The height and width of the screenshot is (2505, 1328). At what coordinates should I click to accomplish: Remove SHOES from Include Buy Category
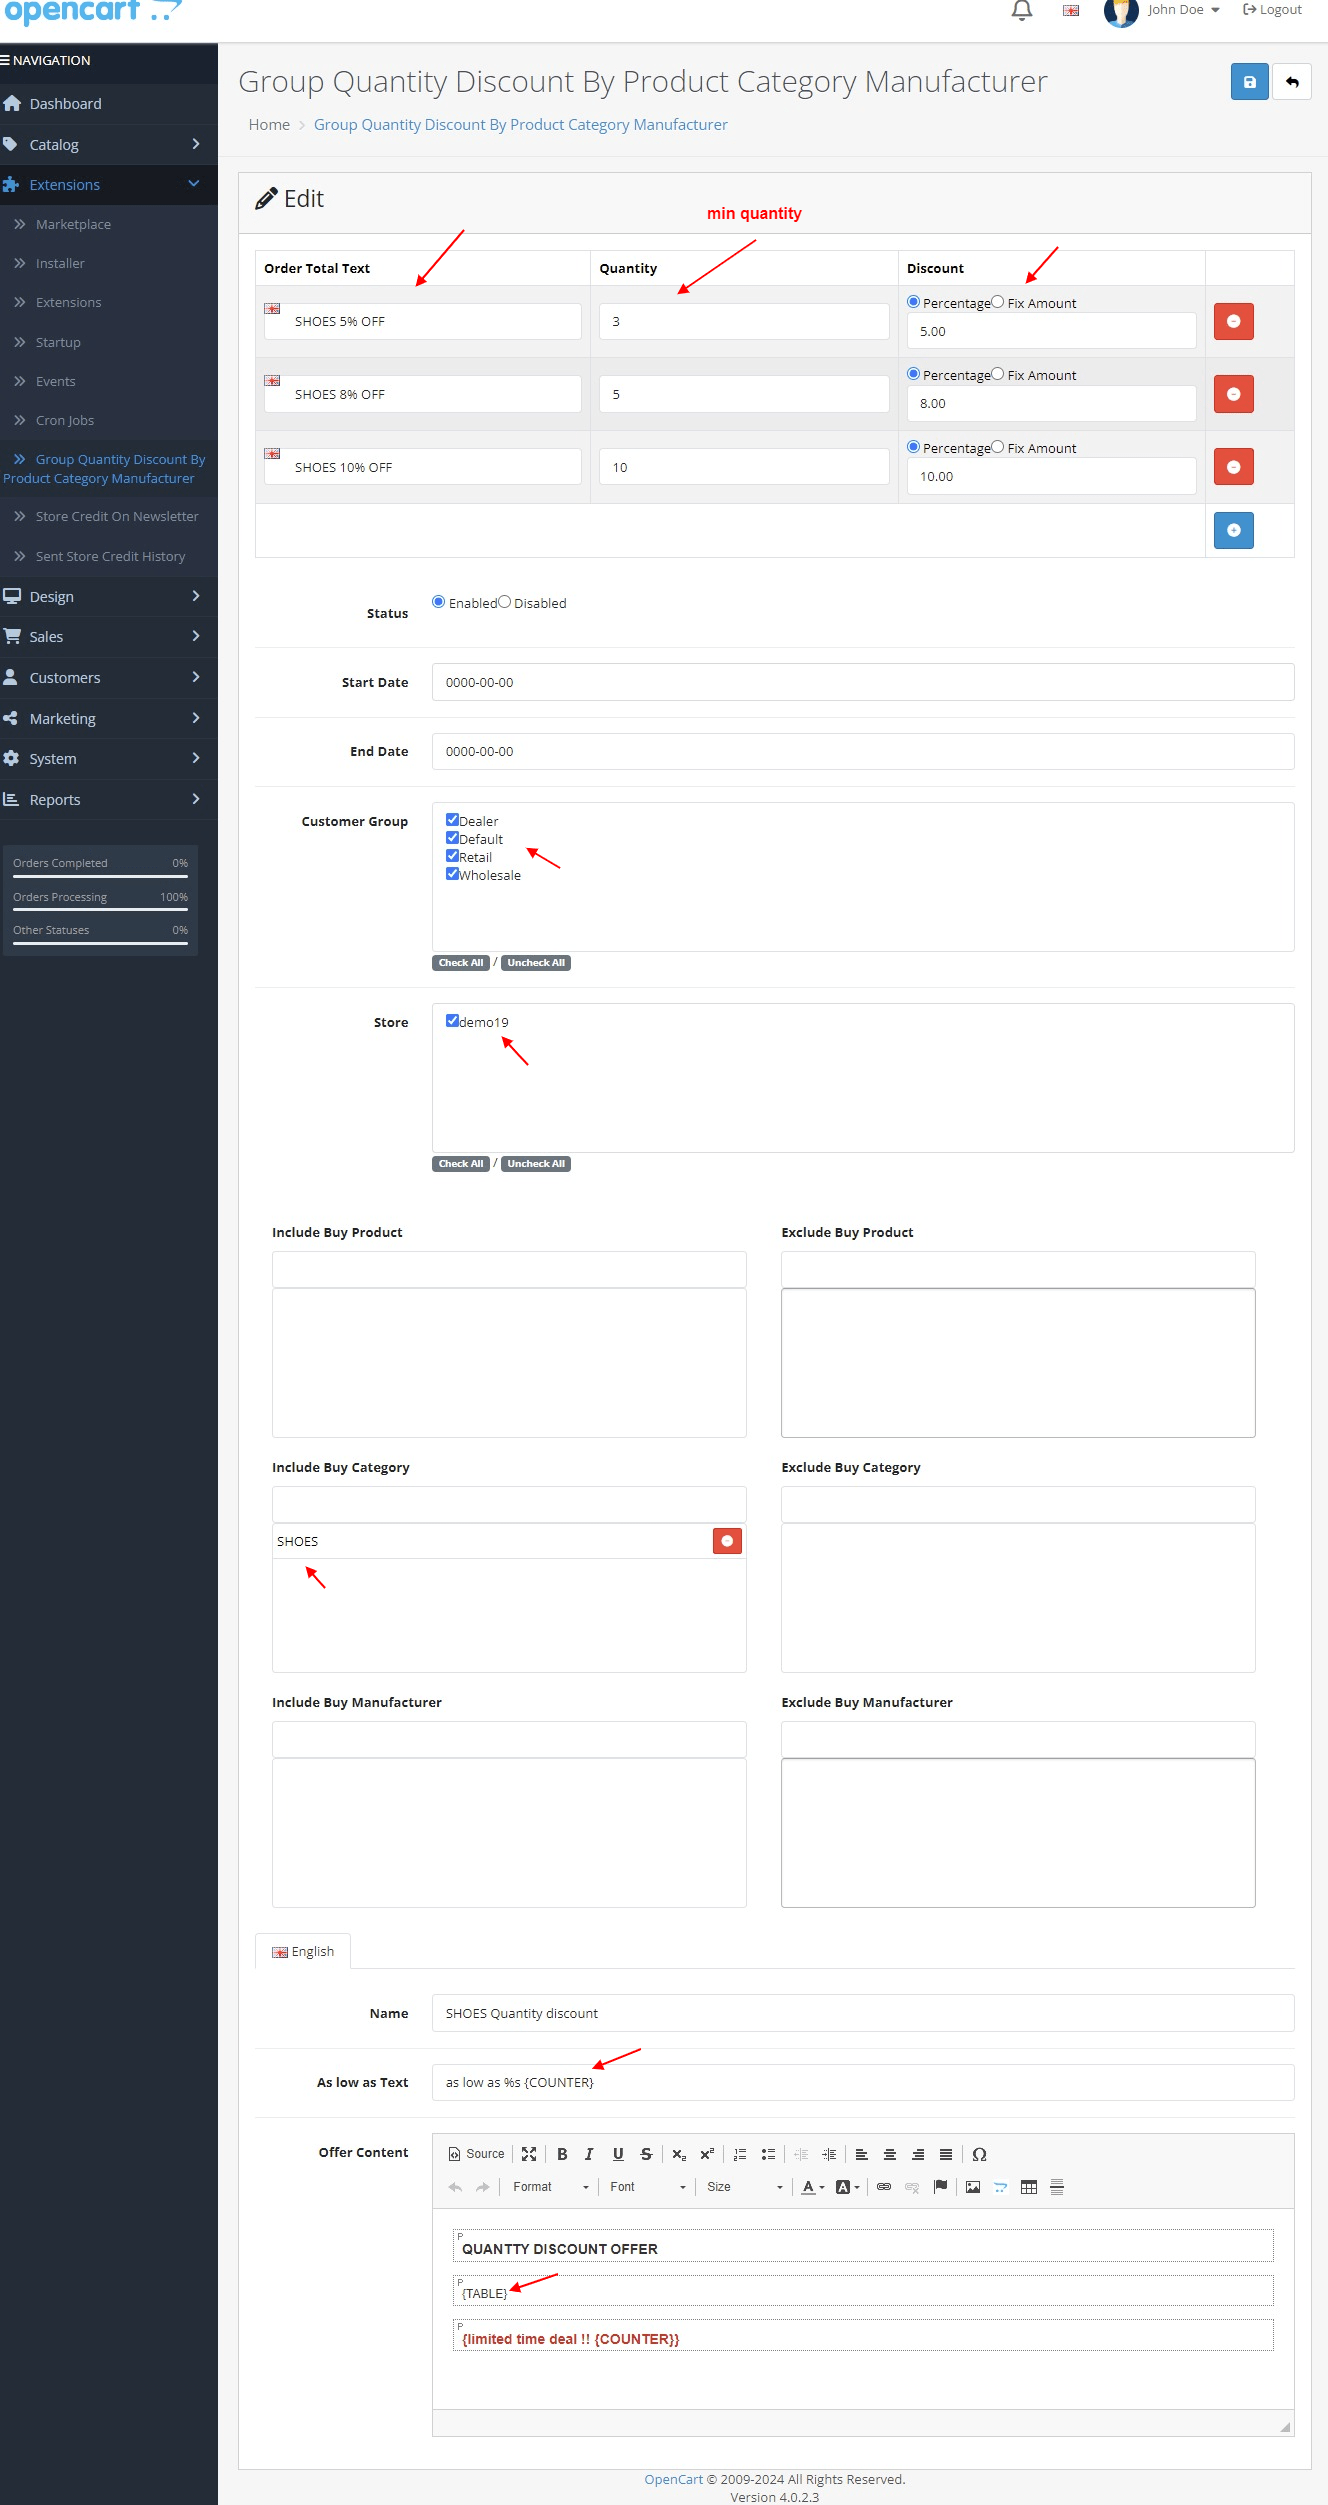click(727, 1541)
